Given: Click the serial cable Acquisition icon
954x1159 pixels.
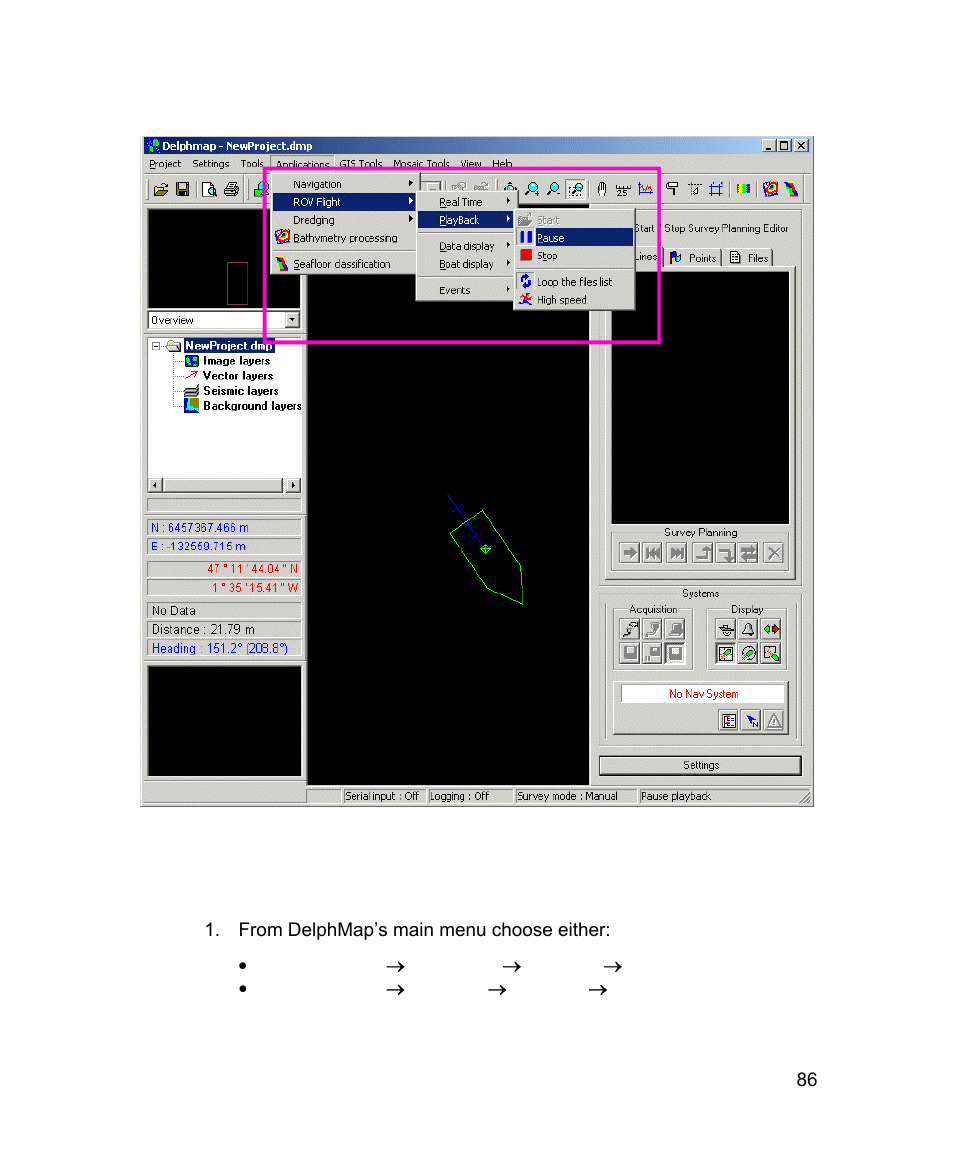Looking at the screenshot, I should pyautogui.click(x=629, y=629).
